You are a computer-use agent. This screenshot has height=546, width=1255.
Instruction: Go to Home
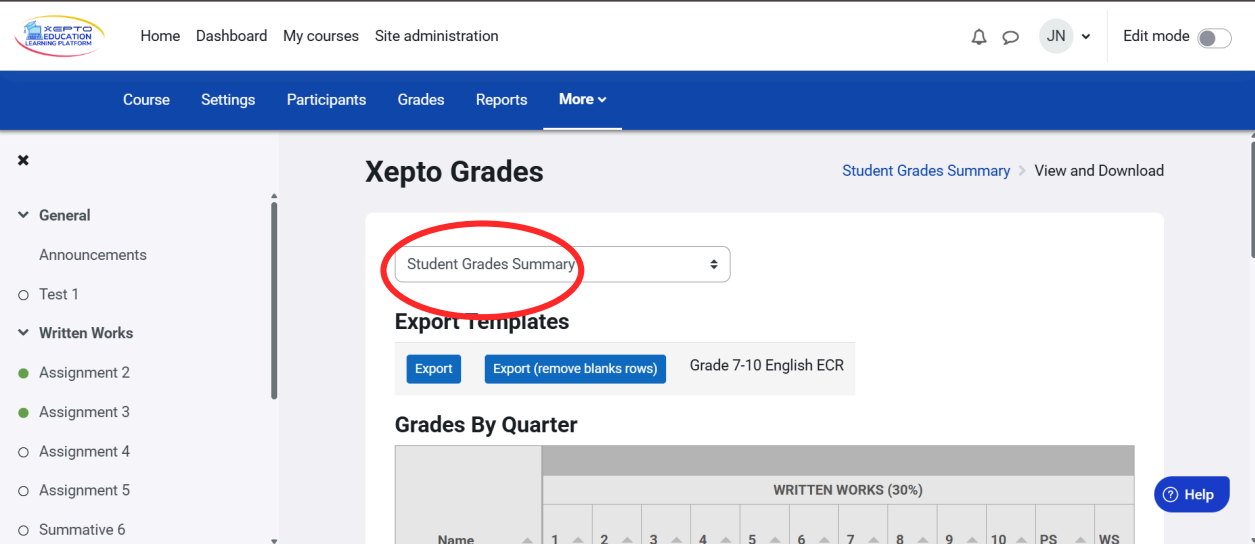[x=160, y=36]
